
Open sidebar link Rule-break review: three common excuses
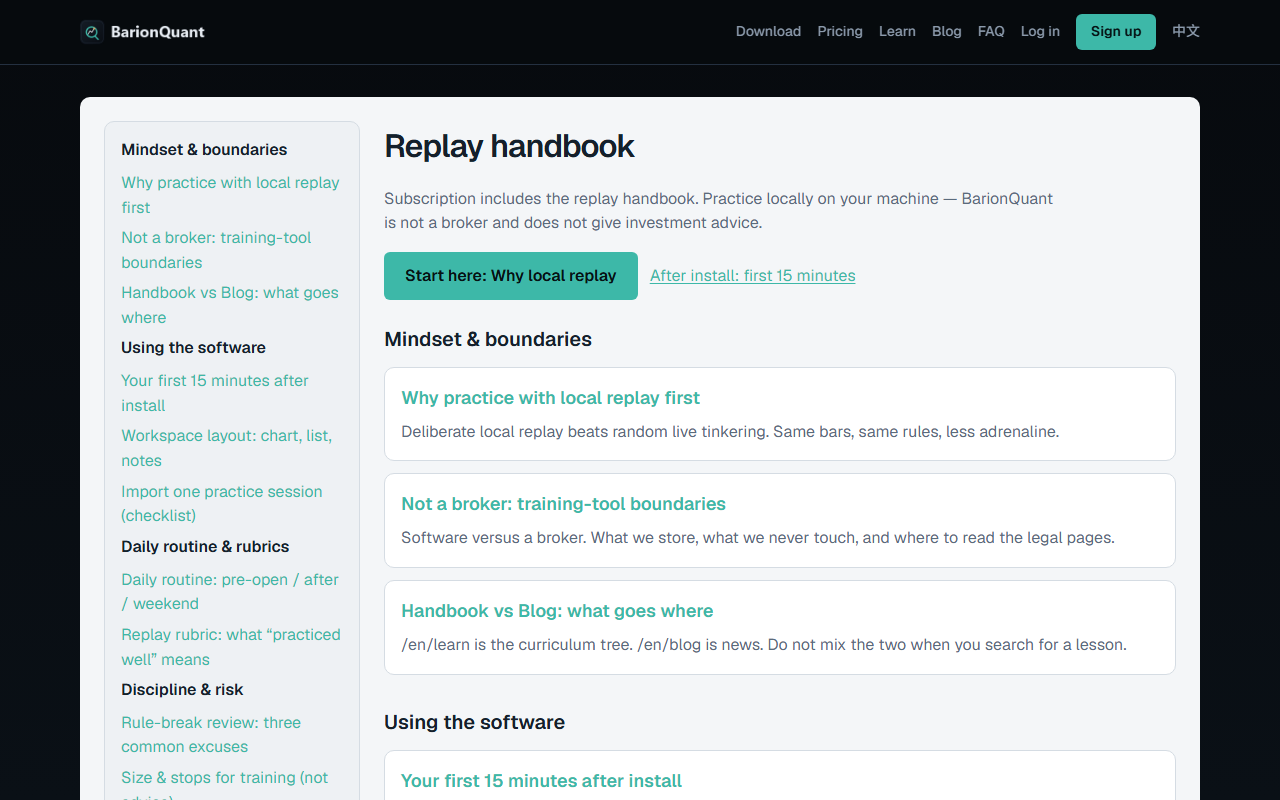tap(211, 734)
